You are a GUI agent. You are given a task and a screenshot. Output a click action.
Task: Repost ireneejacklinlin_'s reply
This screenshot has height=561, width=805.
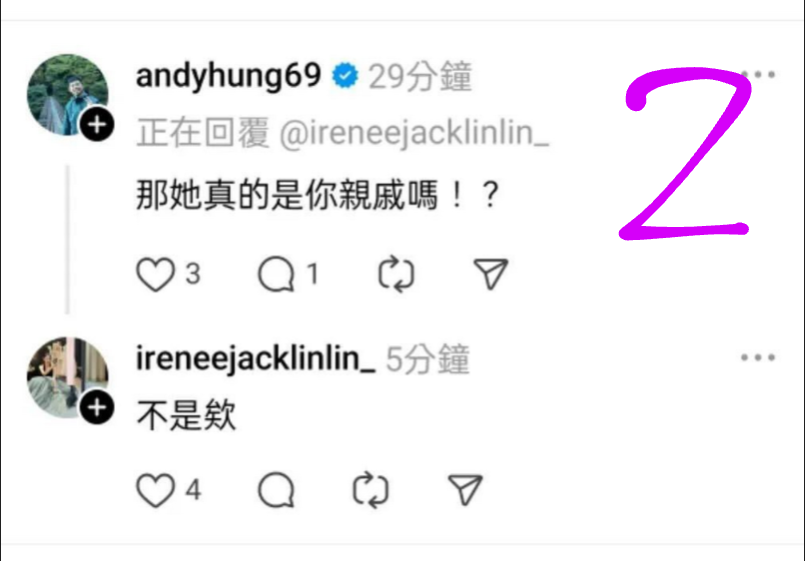pyautogui.click(x=371, y=490)
